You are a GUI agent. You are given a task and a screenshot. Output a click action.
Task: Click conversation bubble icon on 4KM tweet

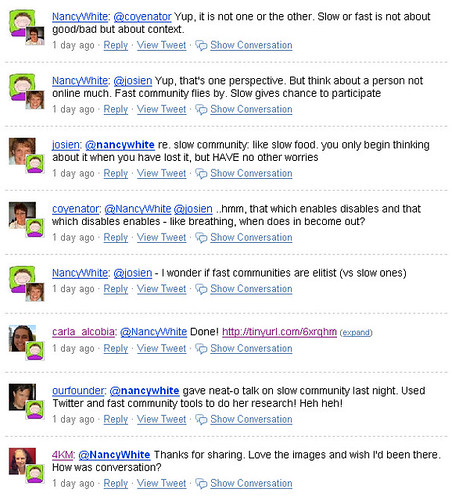tap(201, 484)
